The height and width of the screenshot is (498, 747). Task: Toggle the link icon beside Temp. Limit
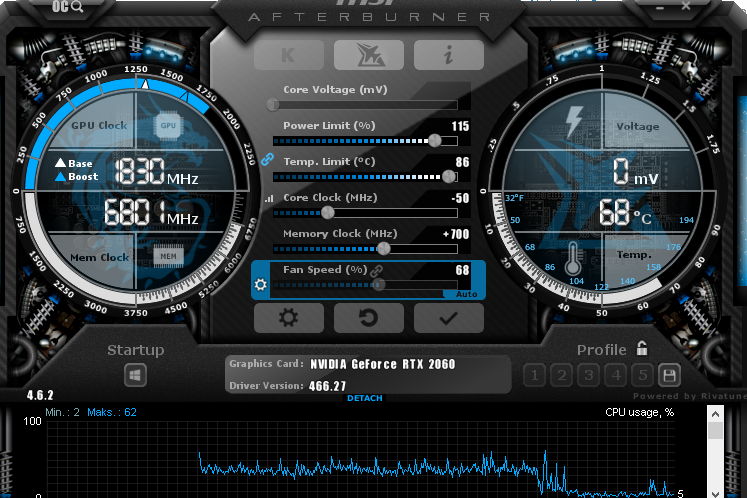tap(268, 159)
